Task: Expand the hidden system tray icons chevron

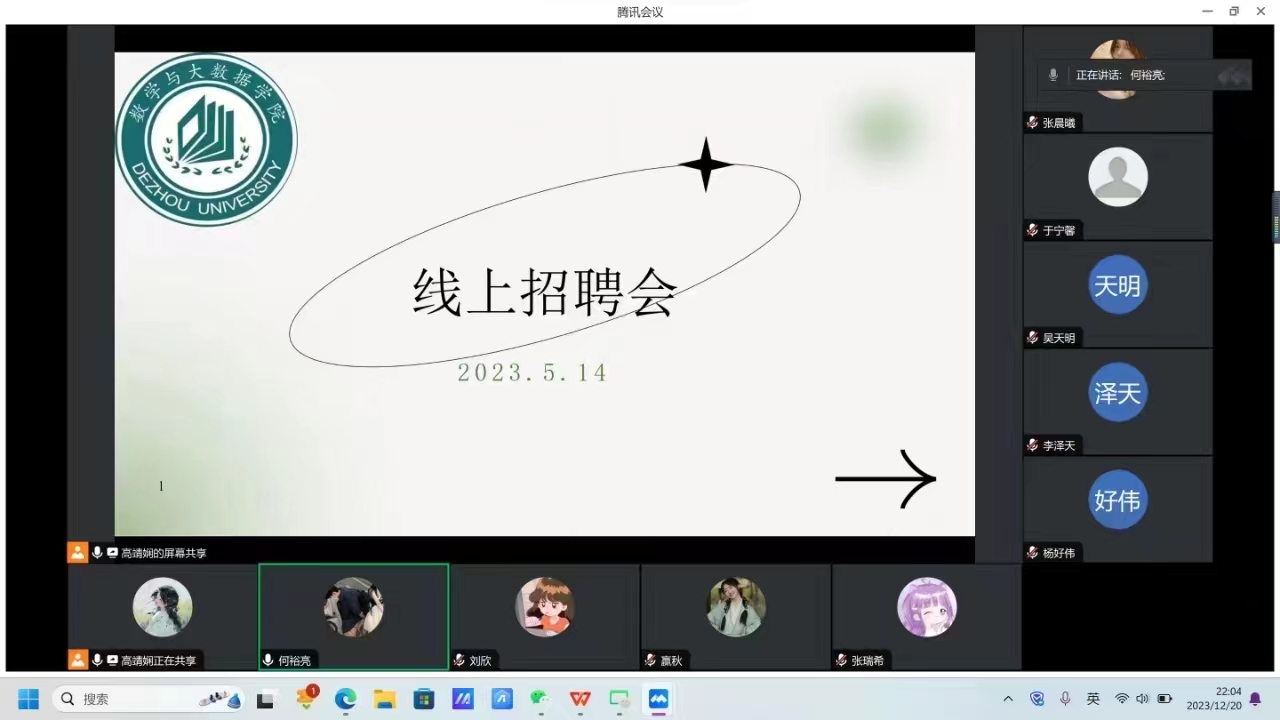Action: pos(1008,699)
